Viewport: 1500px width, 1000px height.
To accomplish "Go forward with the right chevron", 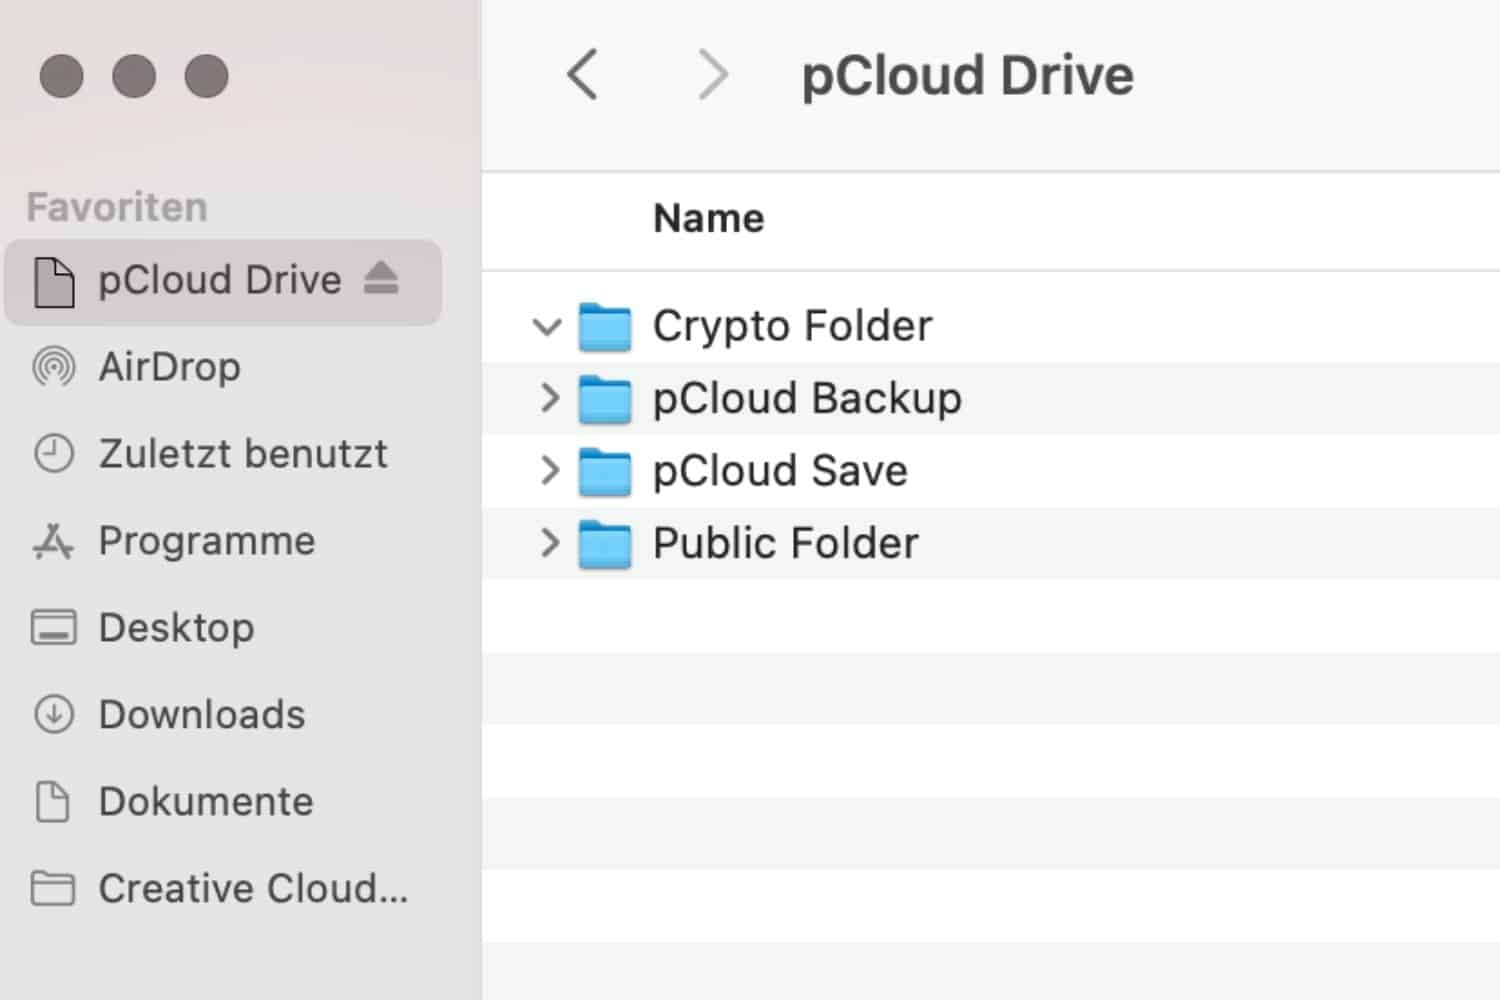I will 712,75.
